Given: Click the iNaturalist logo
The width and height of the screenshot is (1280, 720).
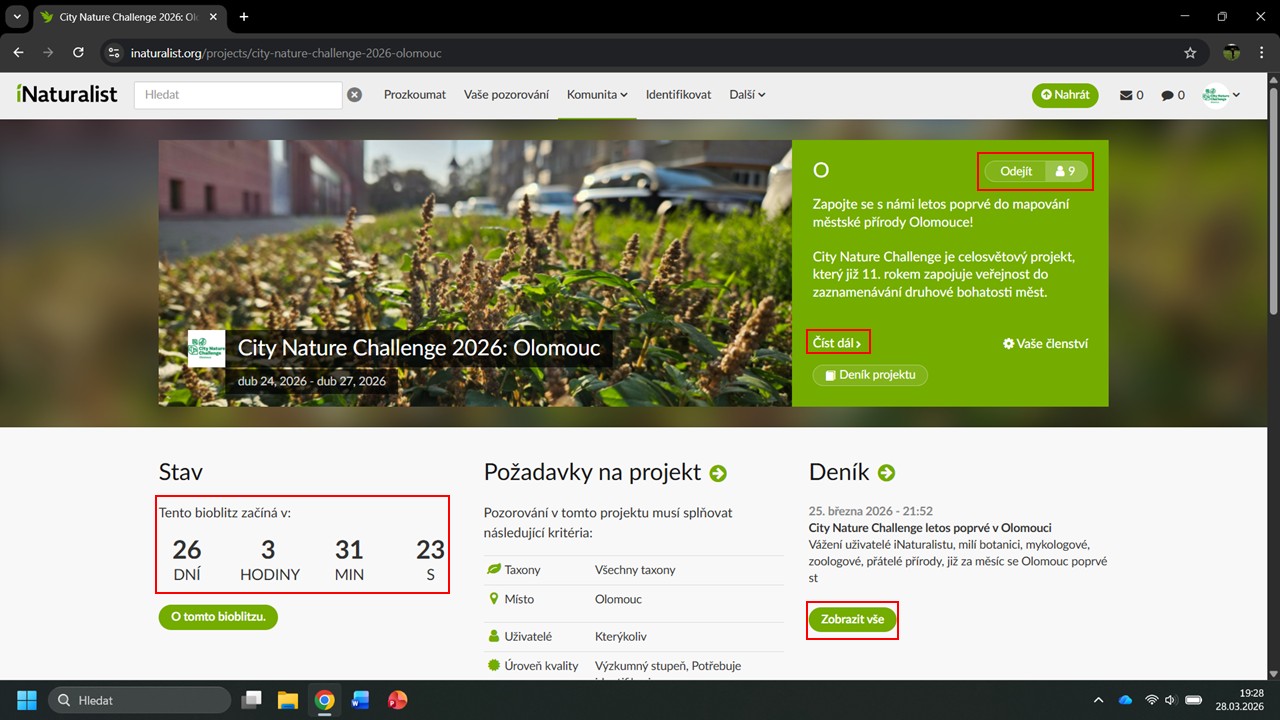Looking at the screenshot, I should [x=67, y=95].
